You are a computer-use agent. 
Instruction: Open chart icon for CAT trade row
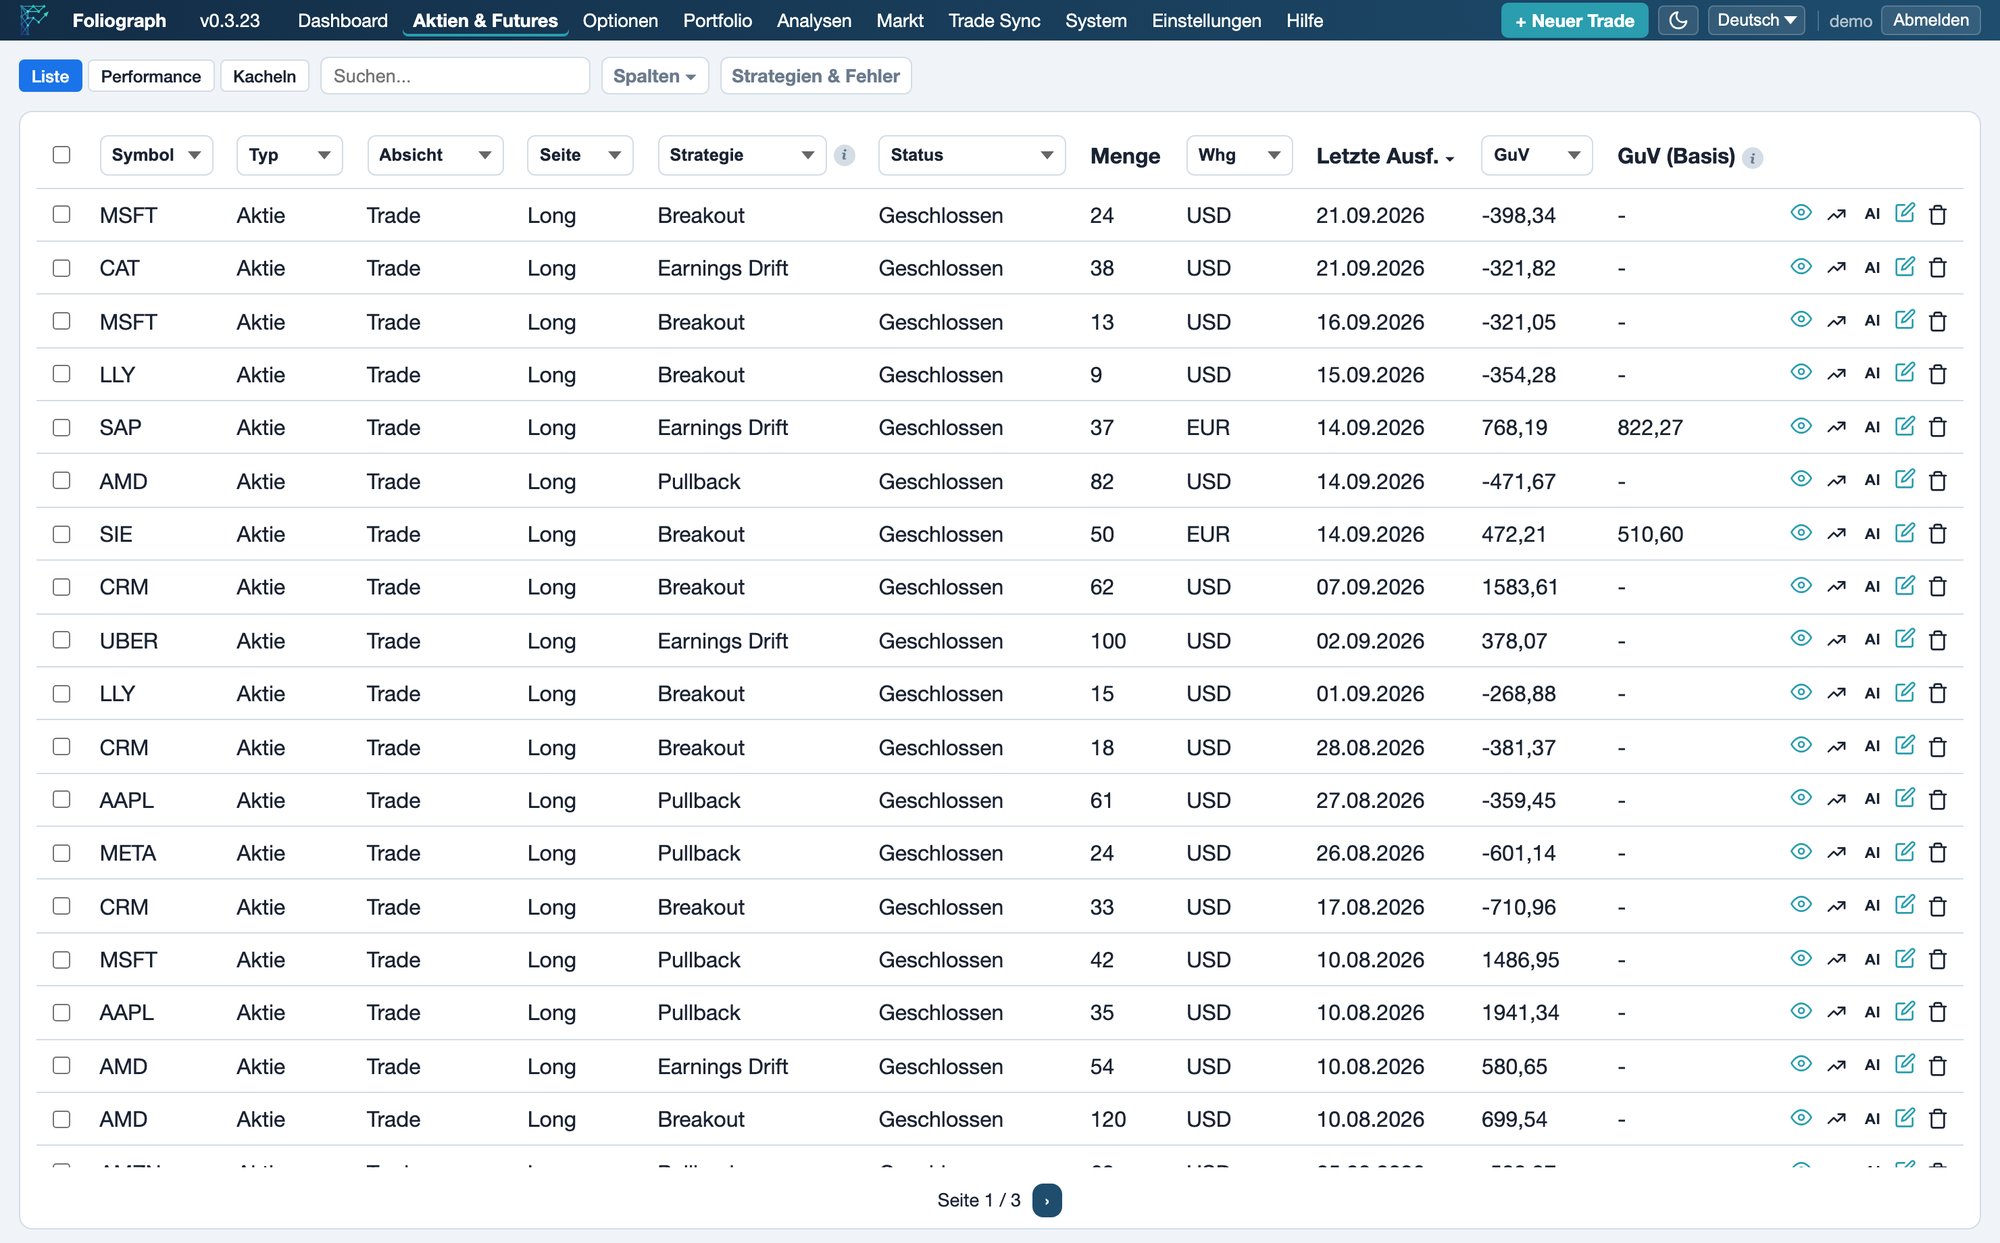point(1836,268)
